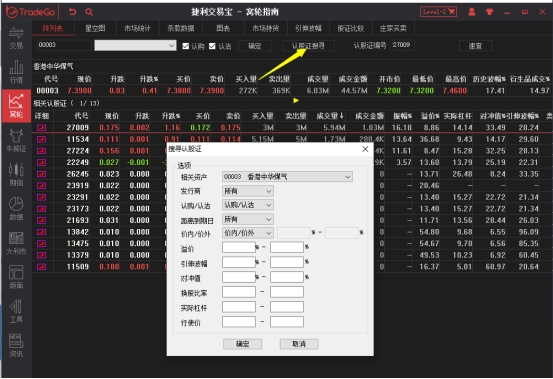Switch to the 市场统计 tab
The height and width of the screenshot is (379, 553).
(x=138, y=28)
